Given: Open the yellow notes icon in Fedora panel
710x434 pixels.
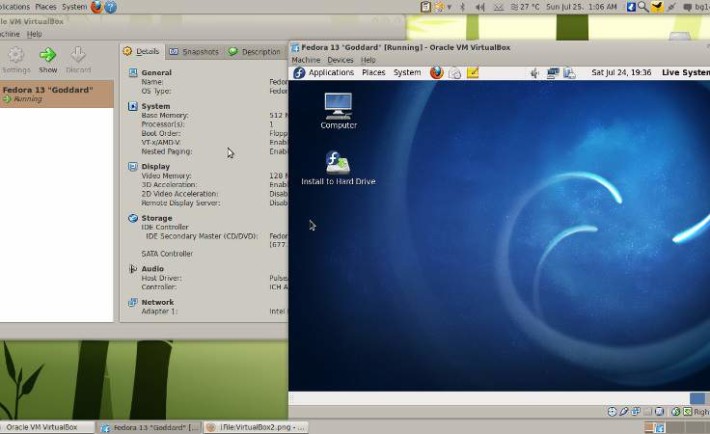Looking at the screenshot, I should [x=472, y=72].
